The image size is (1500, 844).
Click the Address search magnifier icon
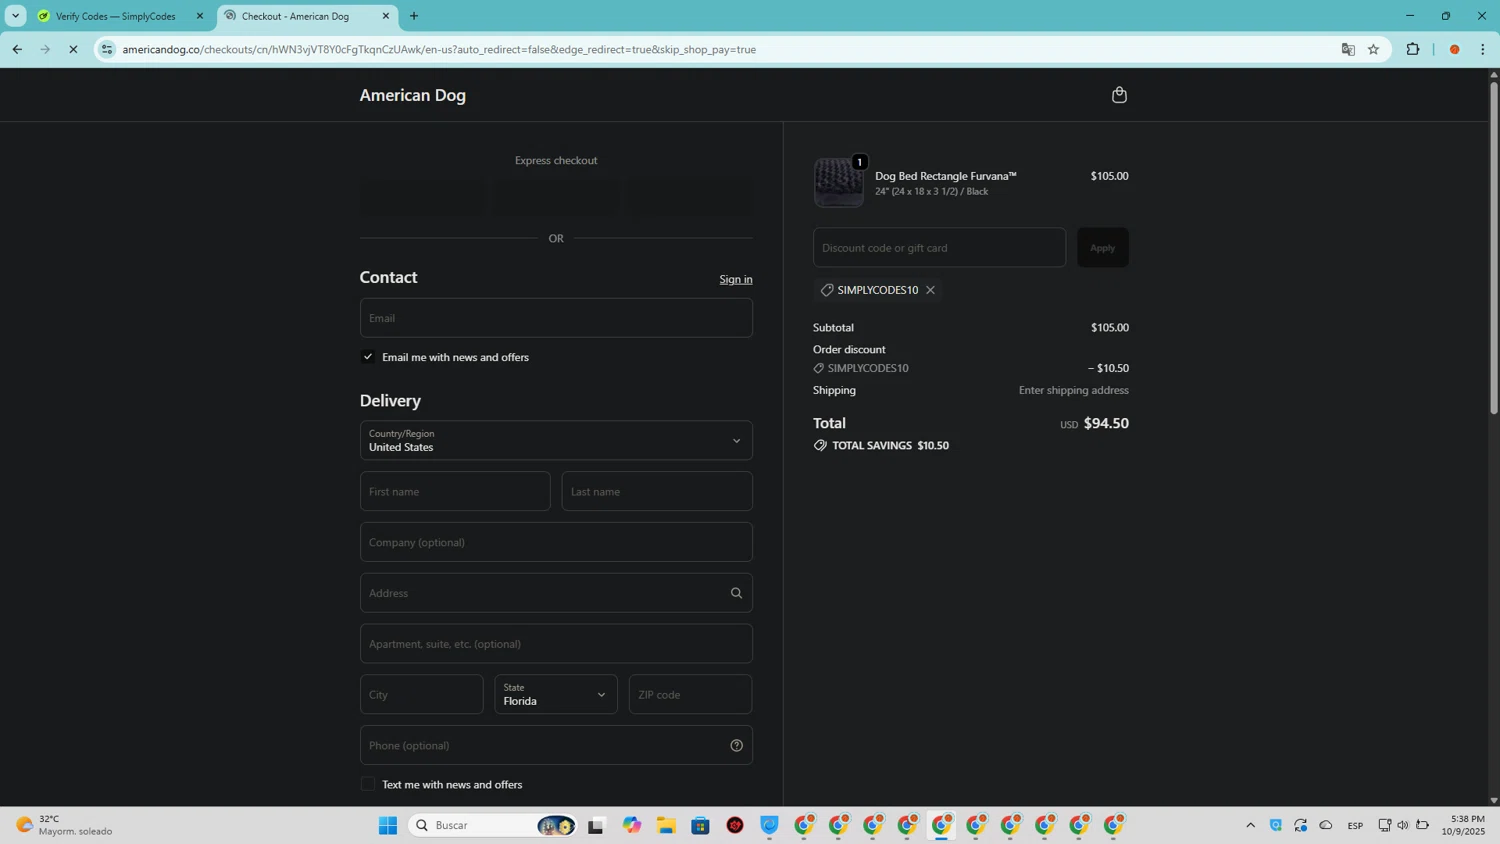click(x=736, y=593)
